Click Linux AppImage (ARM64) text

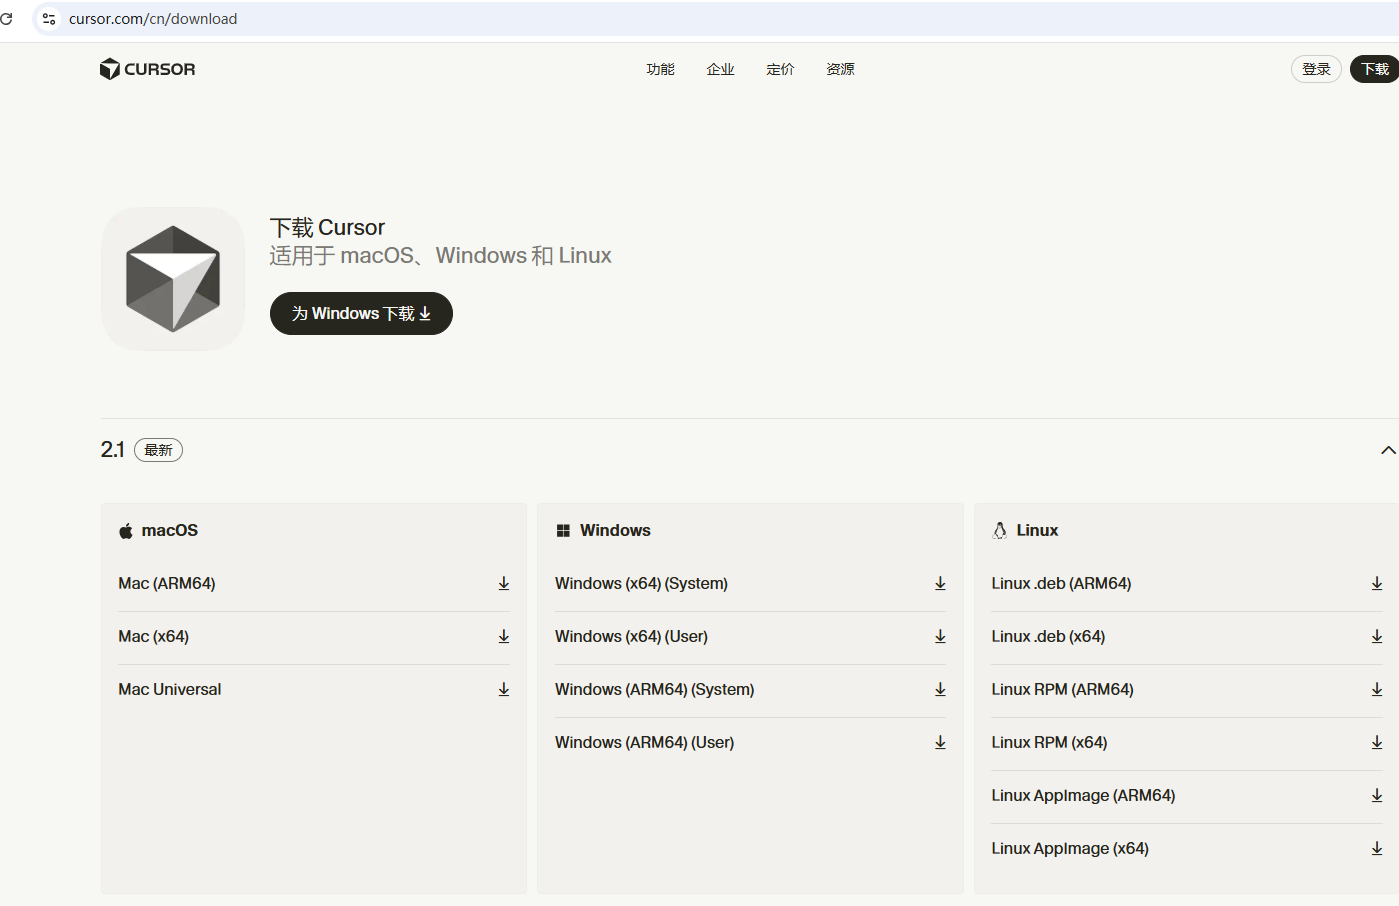click(x=1083, y=795)
